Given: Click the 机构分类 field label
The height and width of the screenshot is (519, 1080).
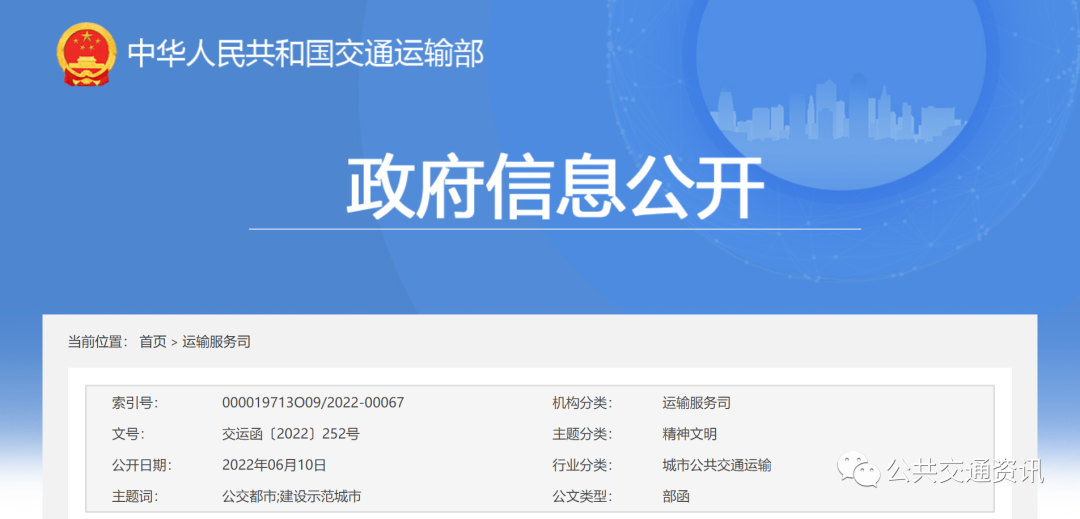Looking at the screenshot, I should point(582,403).
